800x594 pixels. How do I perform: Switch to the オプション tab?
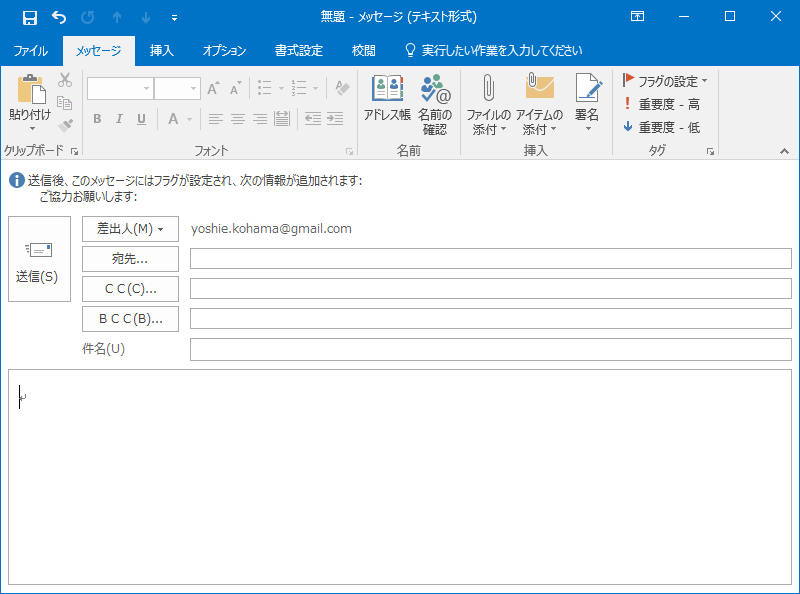tap(224, 51)
